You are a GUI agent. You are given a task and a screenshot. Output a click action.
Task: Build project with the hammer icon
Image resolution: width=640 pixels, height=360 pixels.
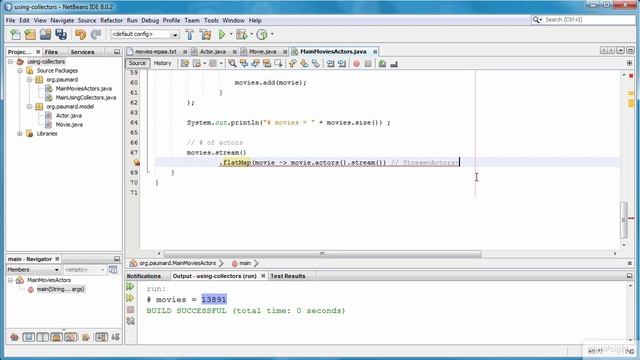point(189,35)
